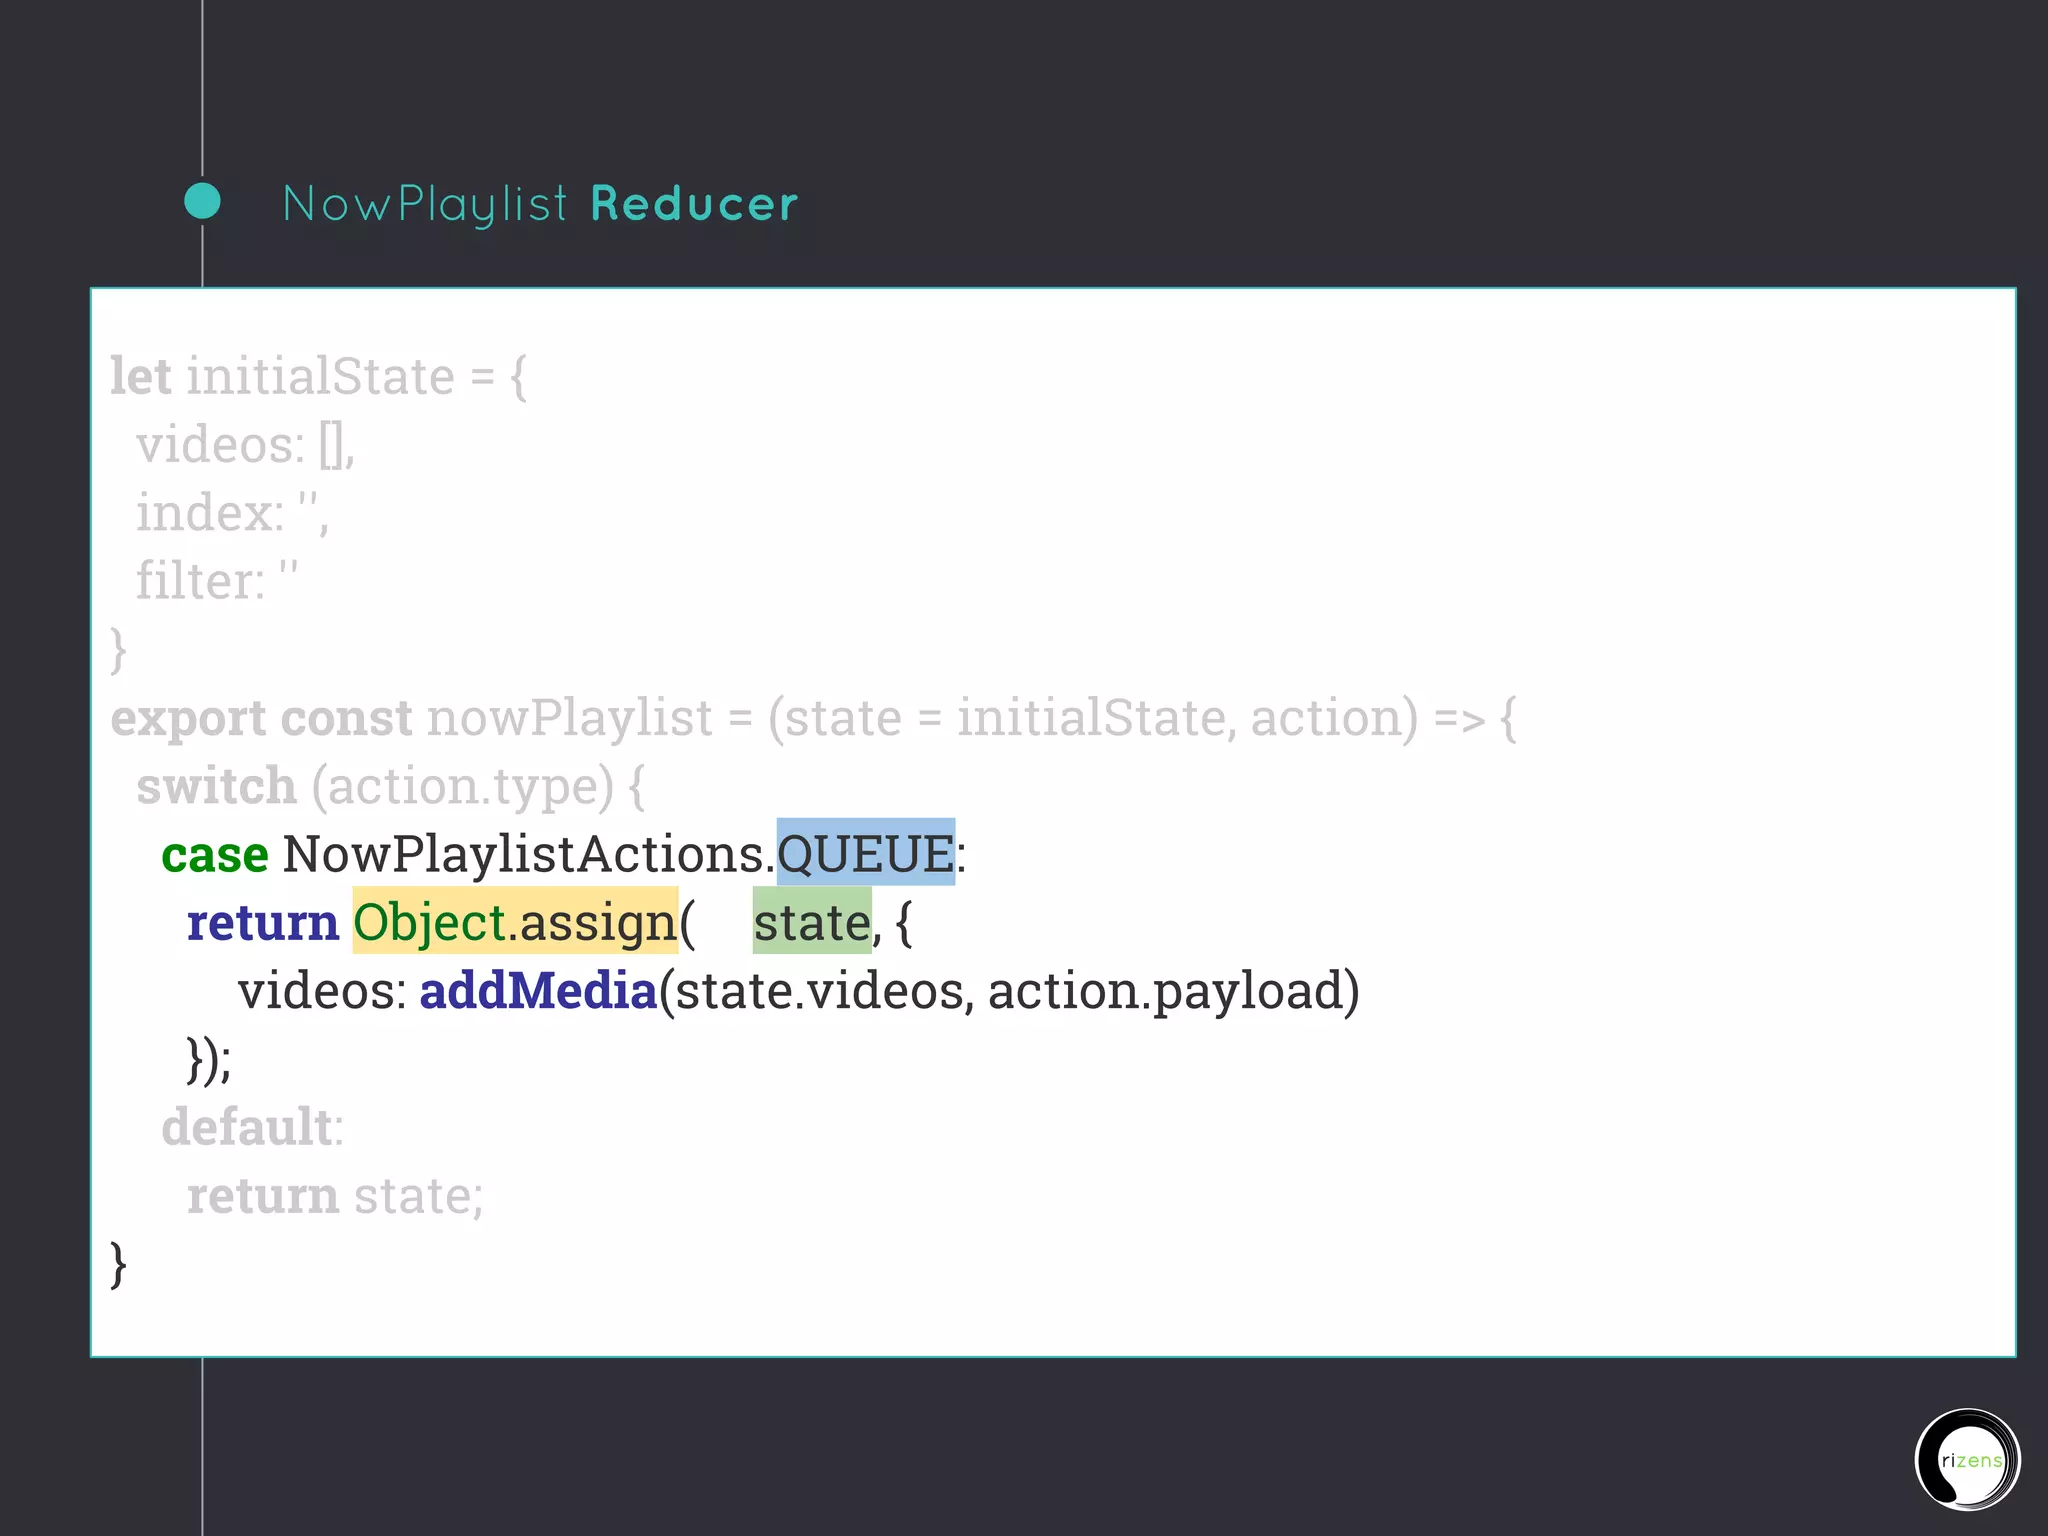
Task: Click the 'index: '',' line
Action: click(x=232, y=513)
